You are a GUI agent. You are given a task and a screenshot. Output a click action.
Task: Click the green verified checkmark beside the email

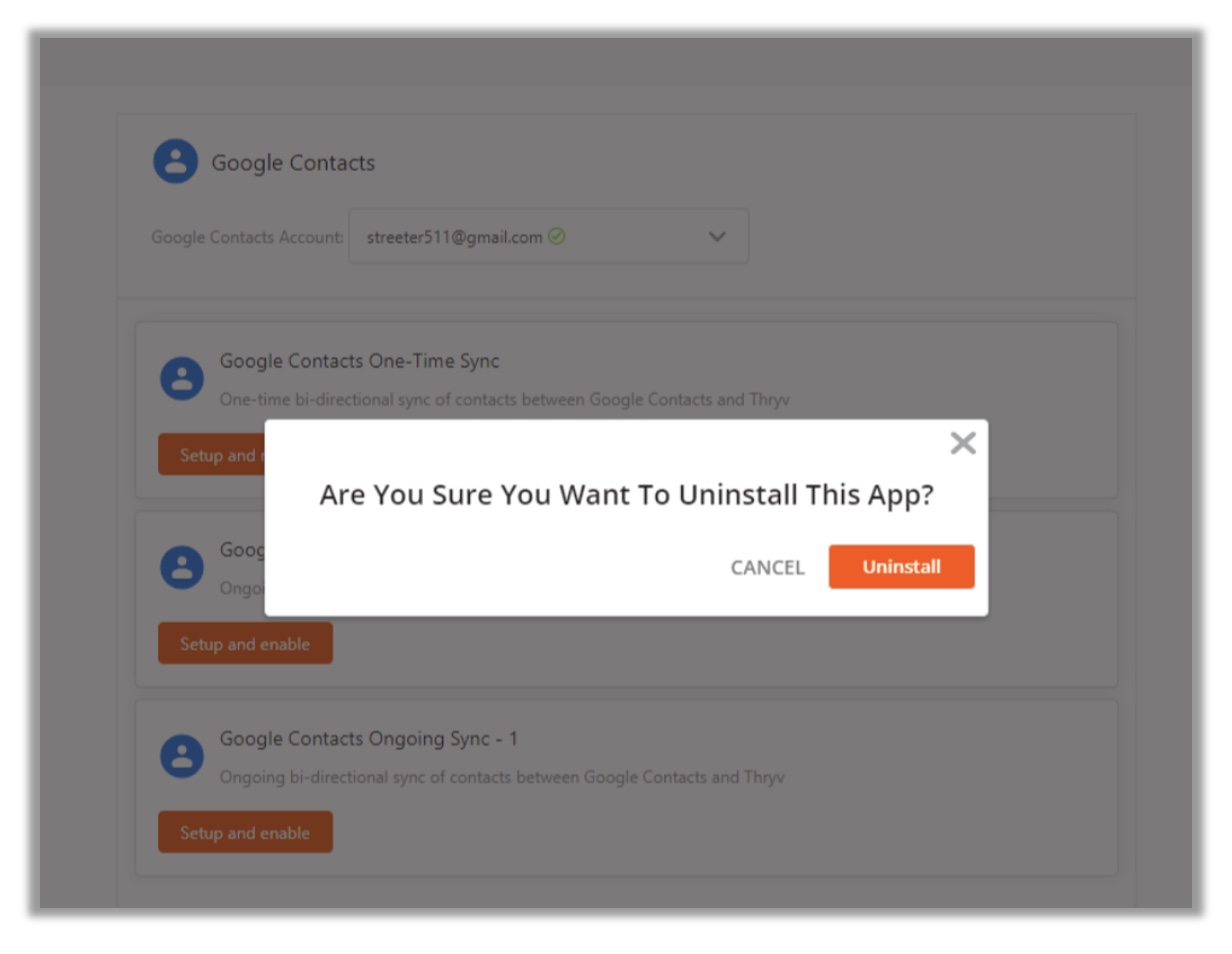[x=557, y=237]
